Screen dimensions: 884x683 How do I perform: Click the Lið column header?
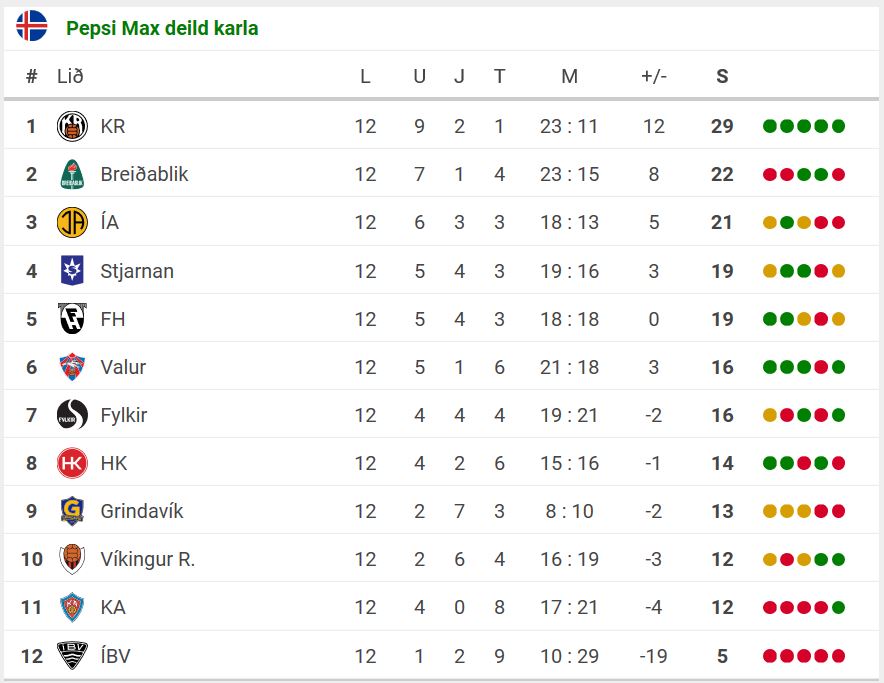click(70, 76)
